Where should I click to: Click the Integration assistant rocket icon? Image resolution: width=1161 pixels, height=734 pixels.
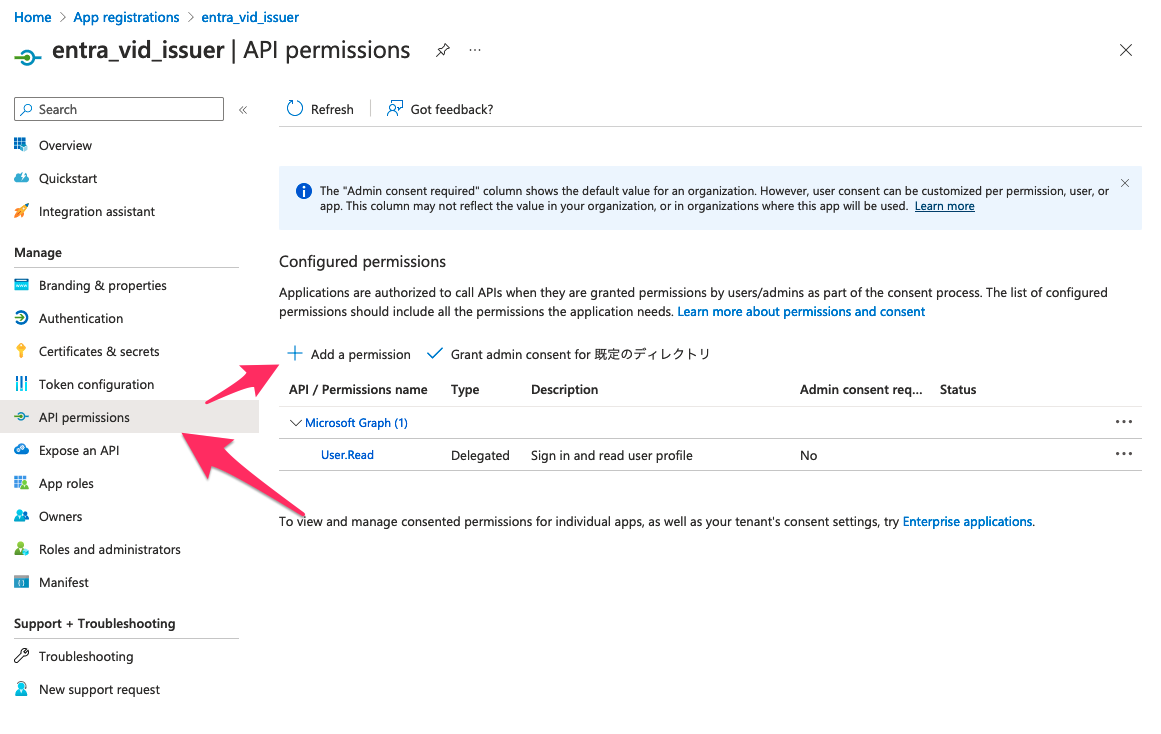pos(21,211)
